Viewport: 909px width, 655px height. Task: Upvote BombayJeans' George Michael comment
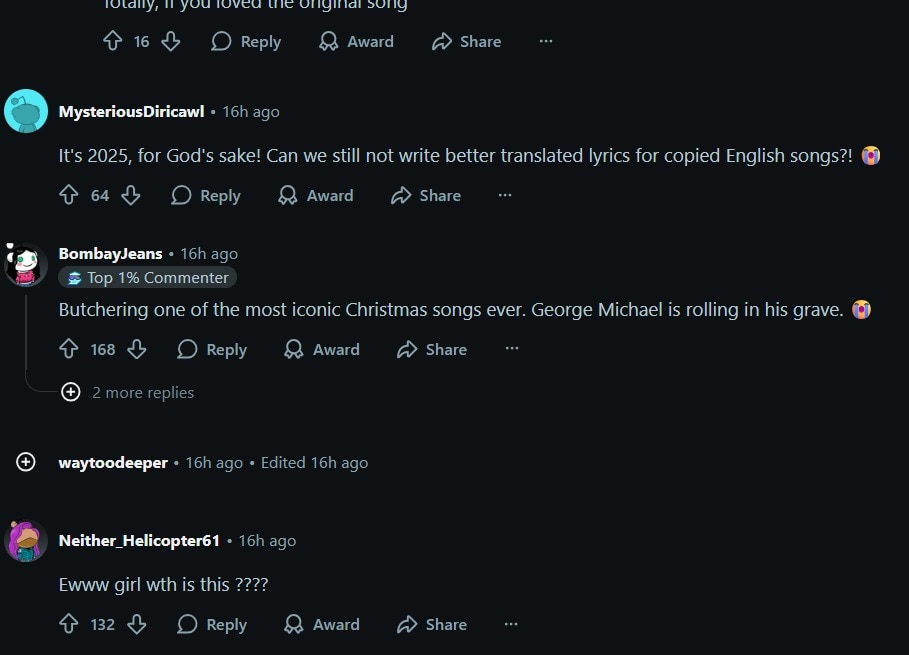68,349
